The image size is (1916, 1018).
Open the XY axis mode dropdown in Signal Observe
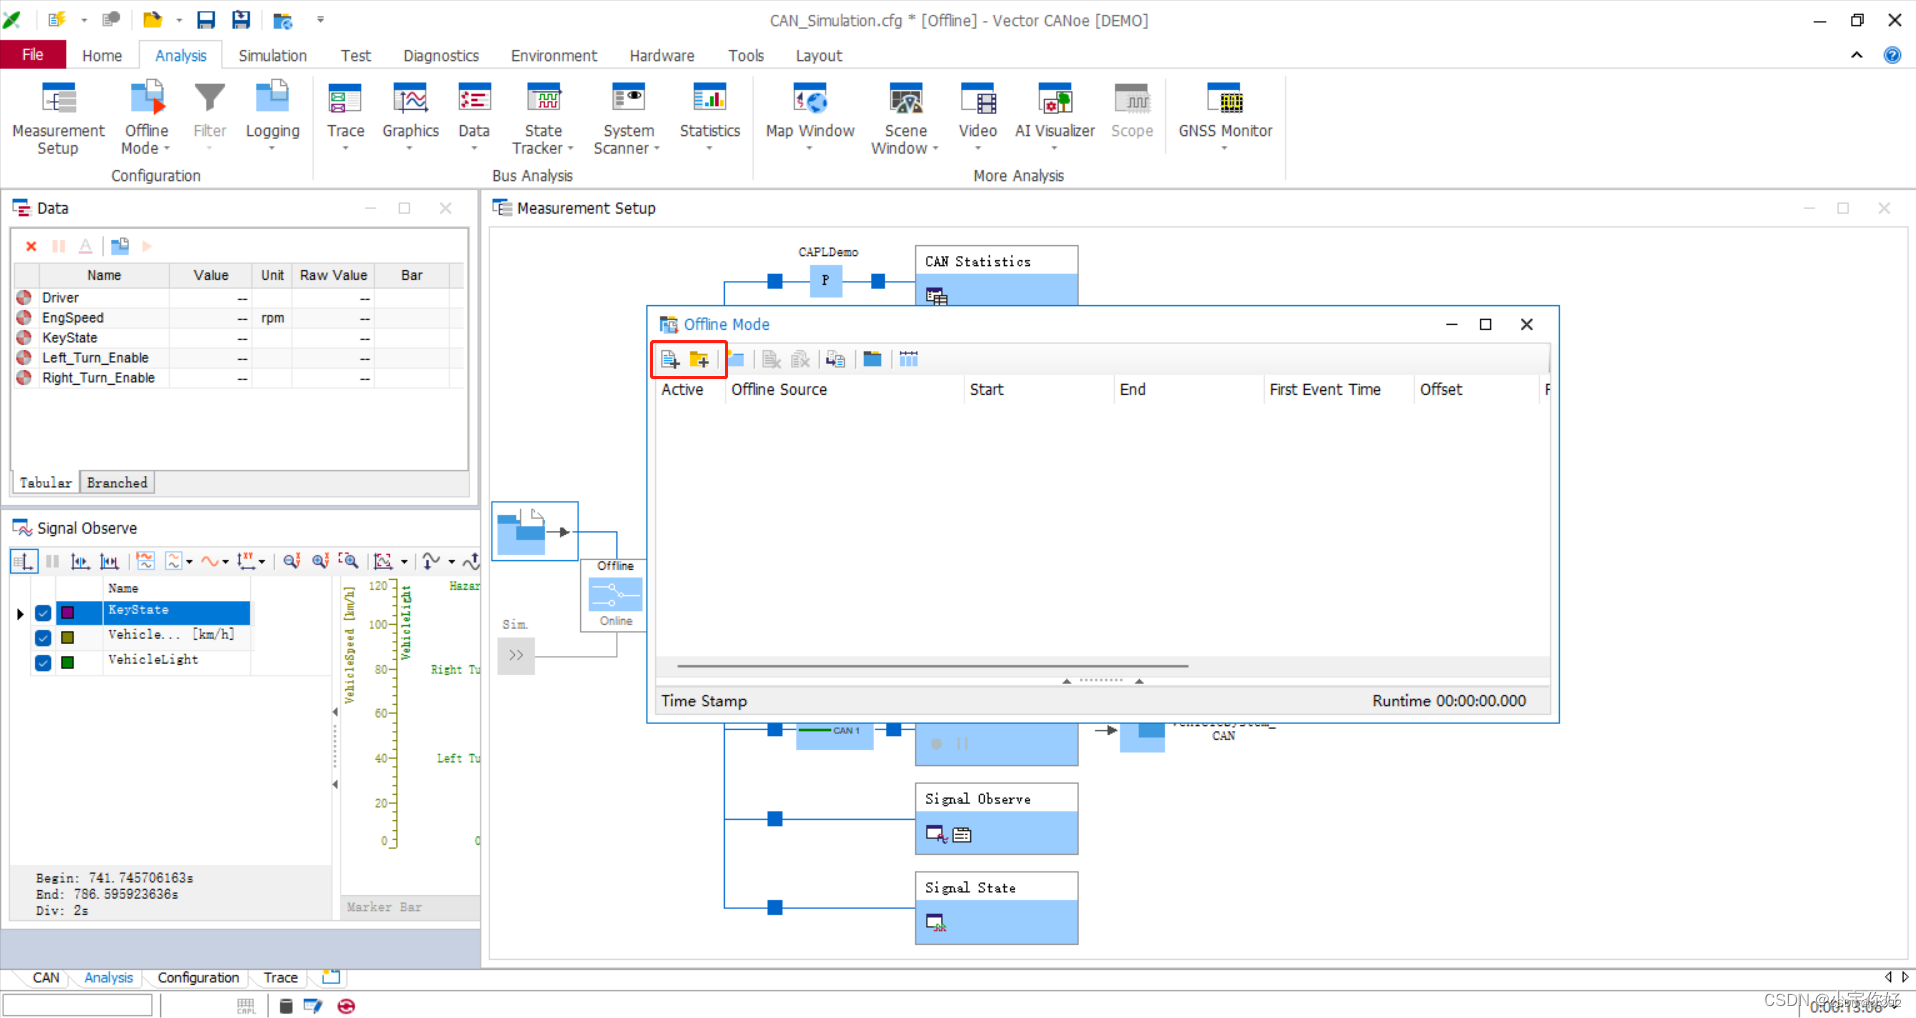point(262,561)
